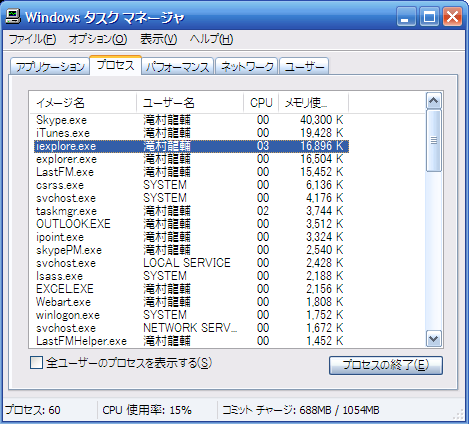Image resolution: width=469 pixels, height=424 pixels.
Task: Click the コミット チャージ status entry
Action: pyautogui.click(x=301, y=410)
